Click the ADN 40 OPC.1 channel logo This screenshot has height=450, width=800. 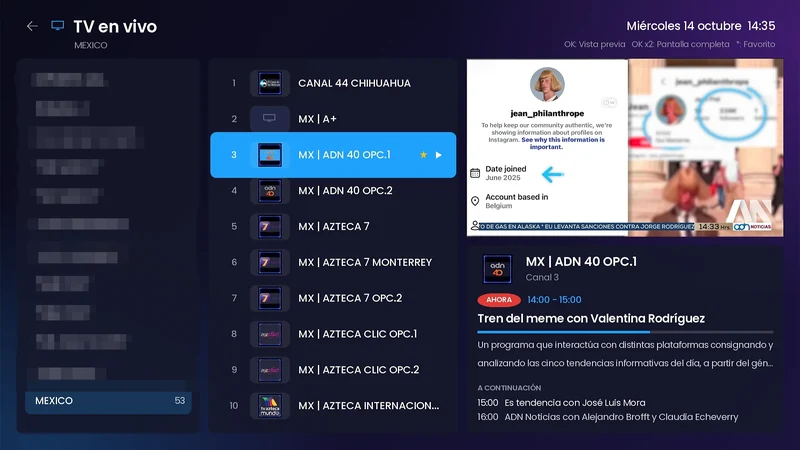click(269, 155)
